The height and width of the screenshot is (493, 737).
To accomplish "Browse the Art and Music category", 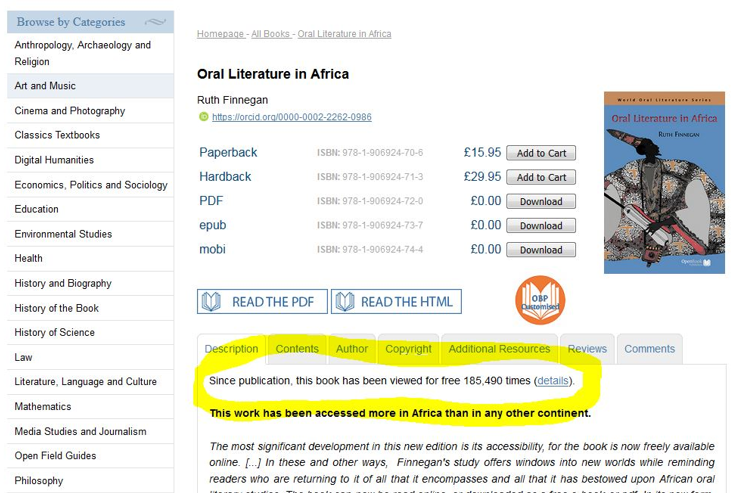I will pyautogui.click(x=90, y=86).
